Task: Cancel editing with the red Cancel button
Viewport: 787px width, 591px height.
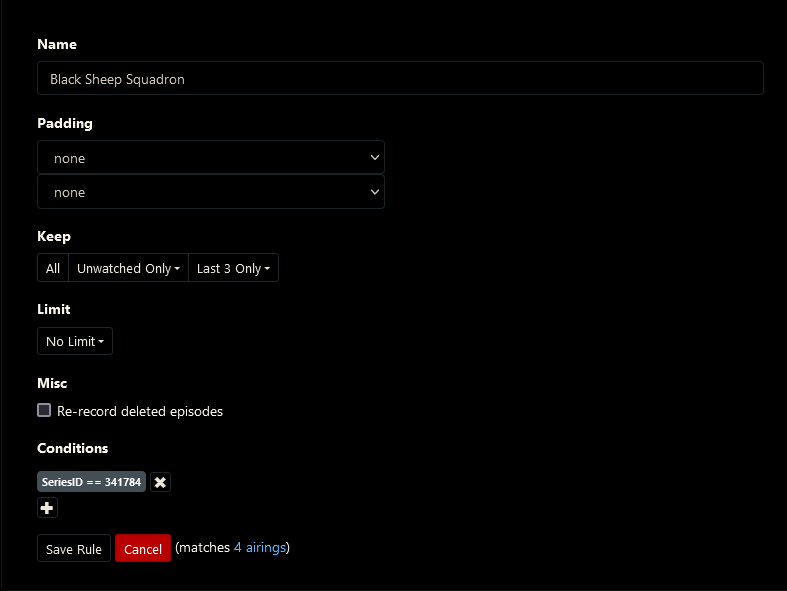Action: (143, 549)
